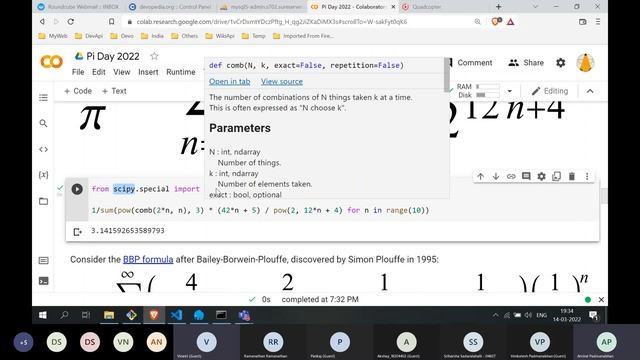Add a Text cell
This screenshot has height=360, width=640.
click(x=114, y=91)
